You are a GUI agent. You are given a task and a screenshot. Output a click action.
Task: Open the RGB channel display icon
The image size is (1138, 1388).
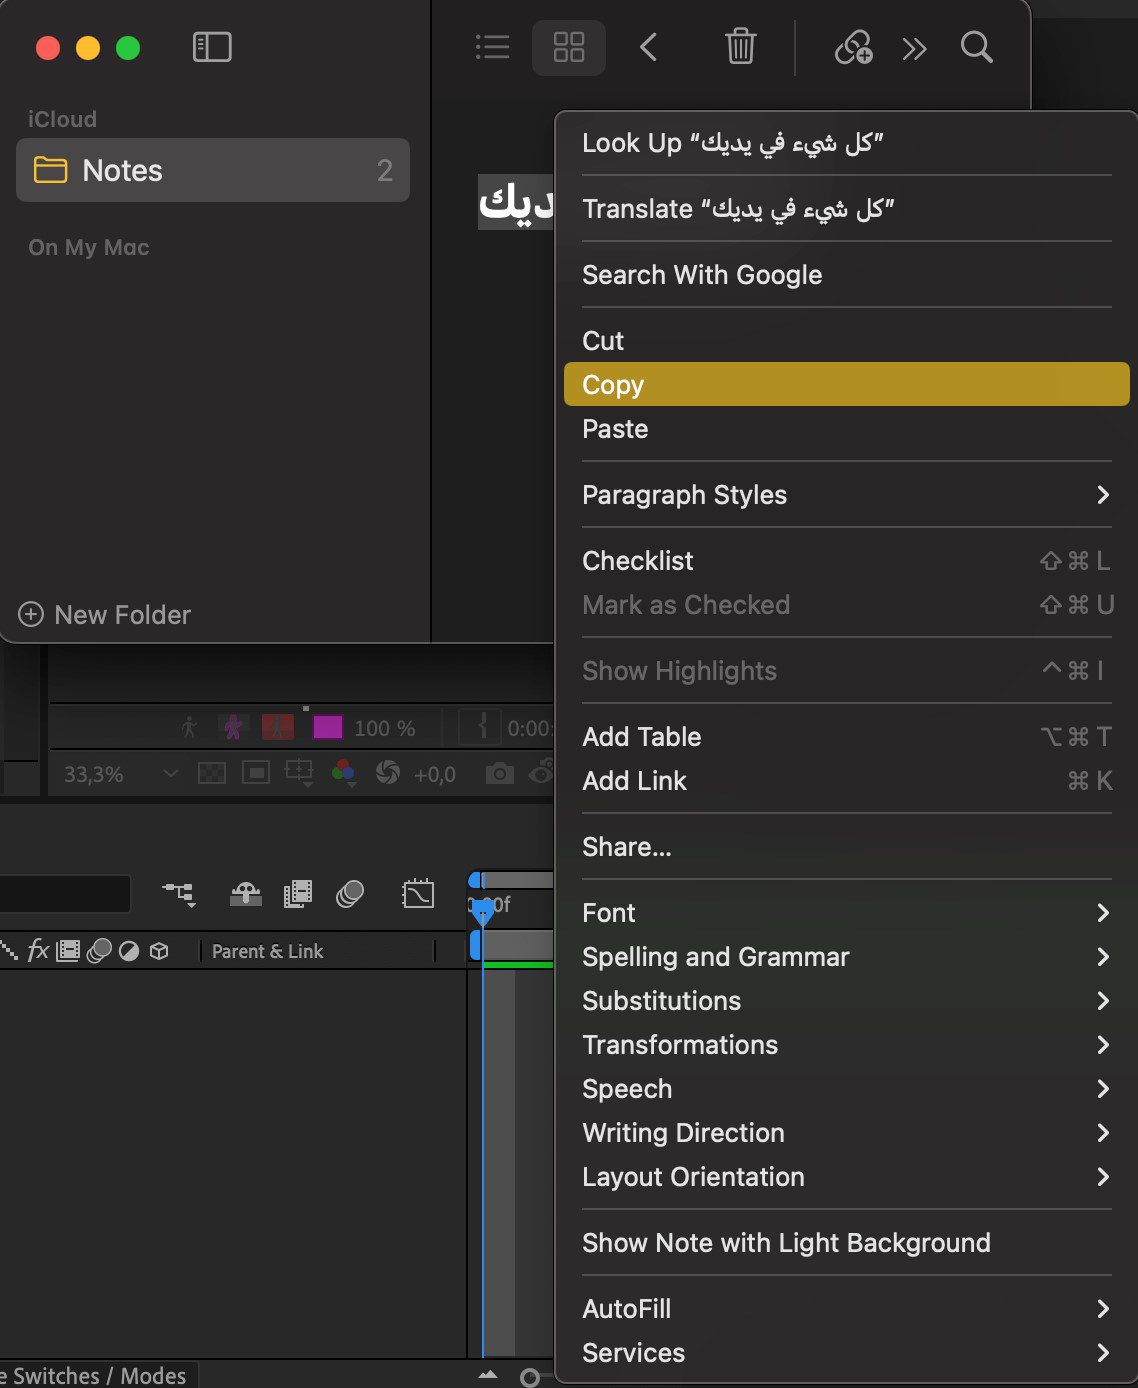tap(343, 773)
